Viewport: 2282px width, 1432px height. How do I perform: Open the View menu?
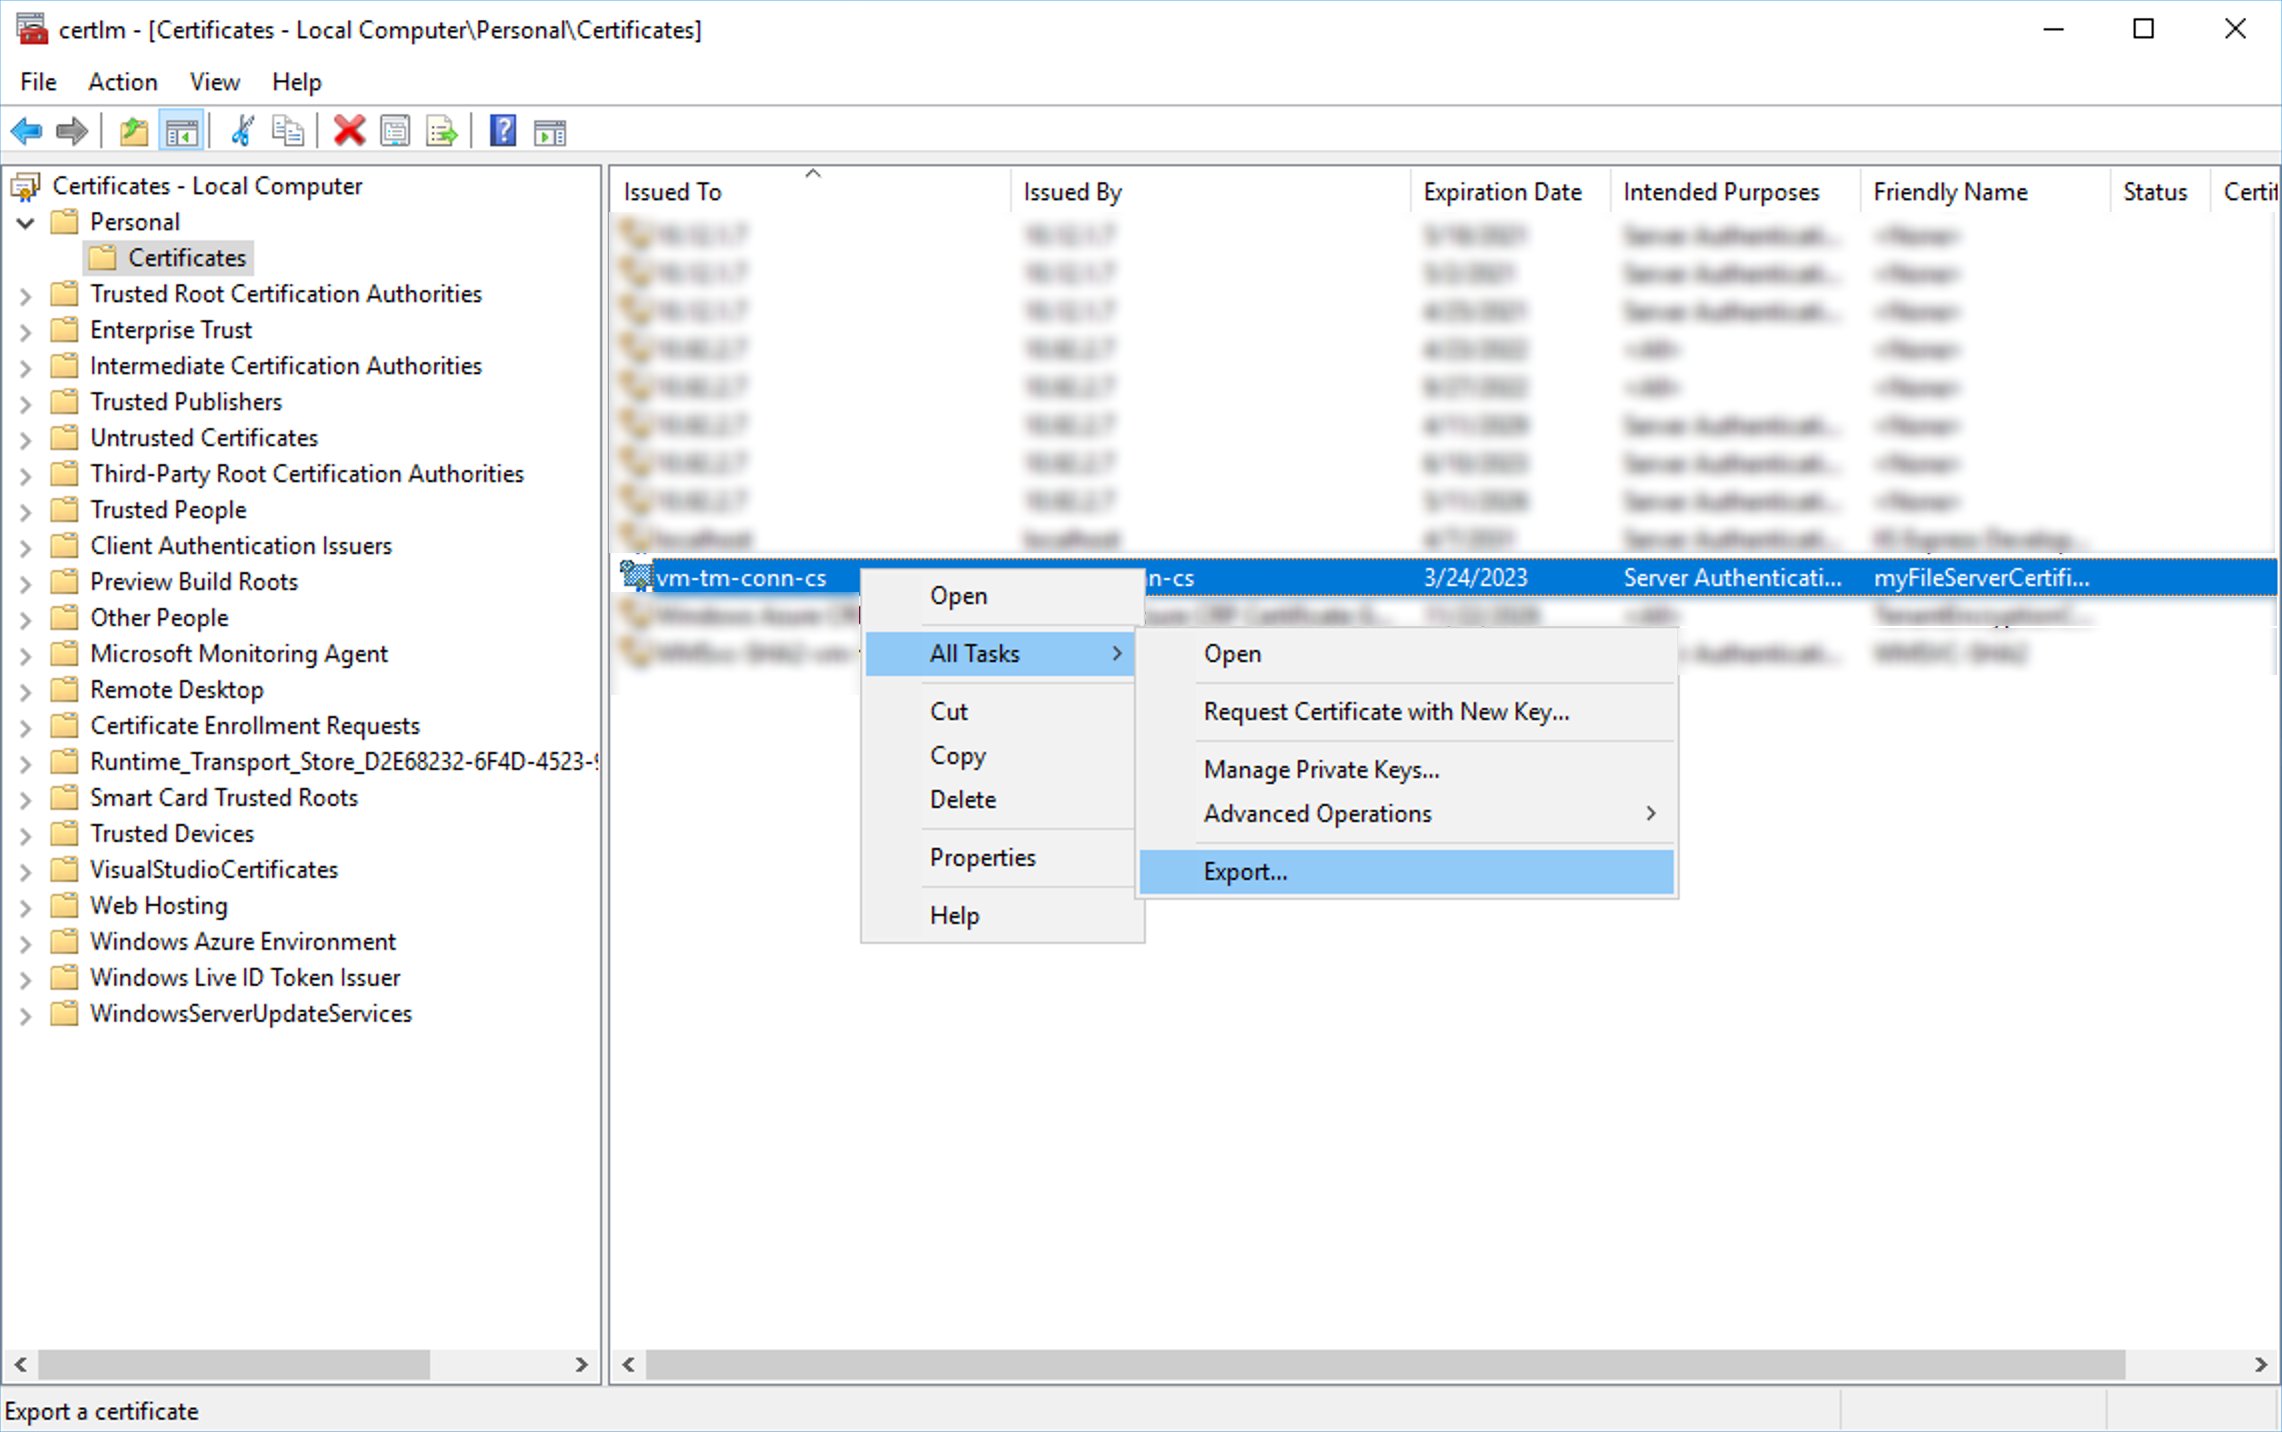pos(214,82)
